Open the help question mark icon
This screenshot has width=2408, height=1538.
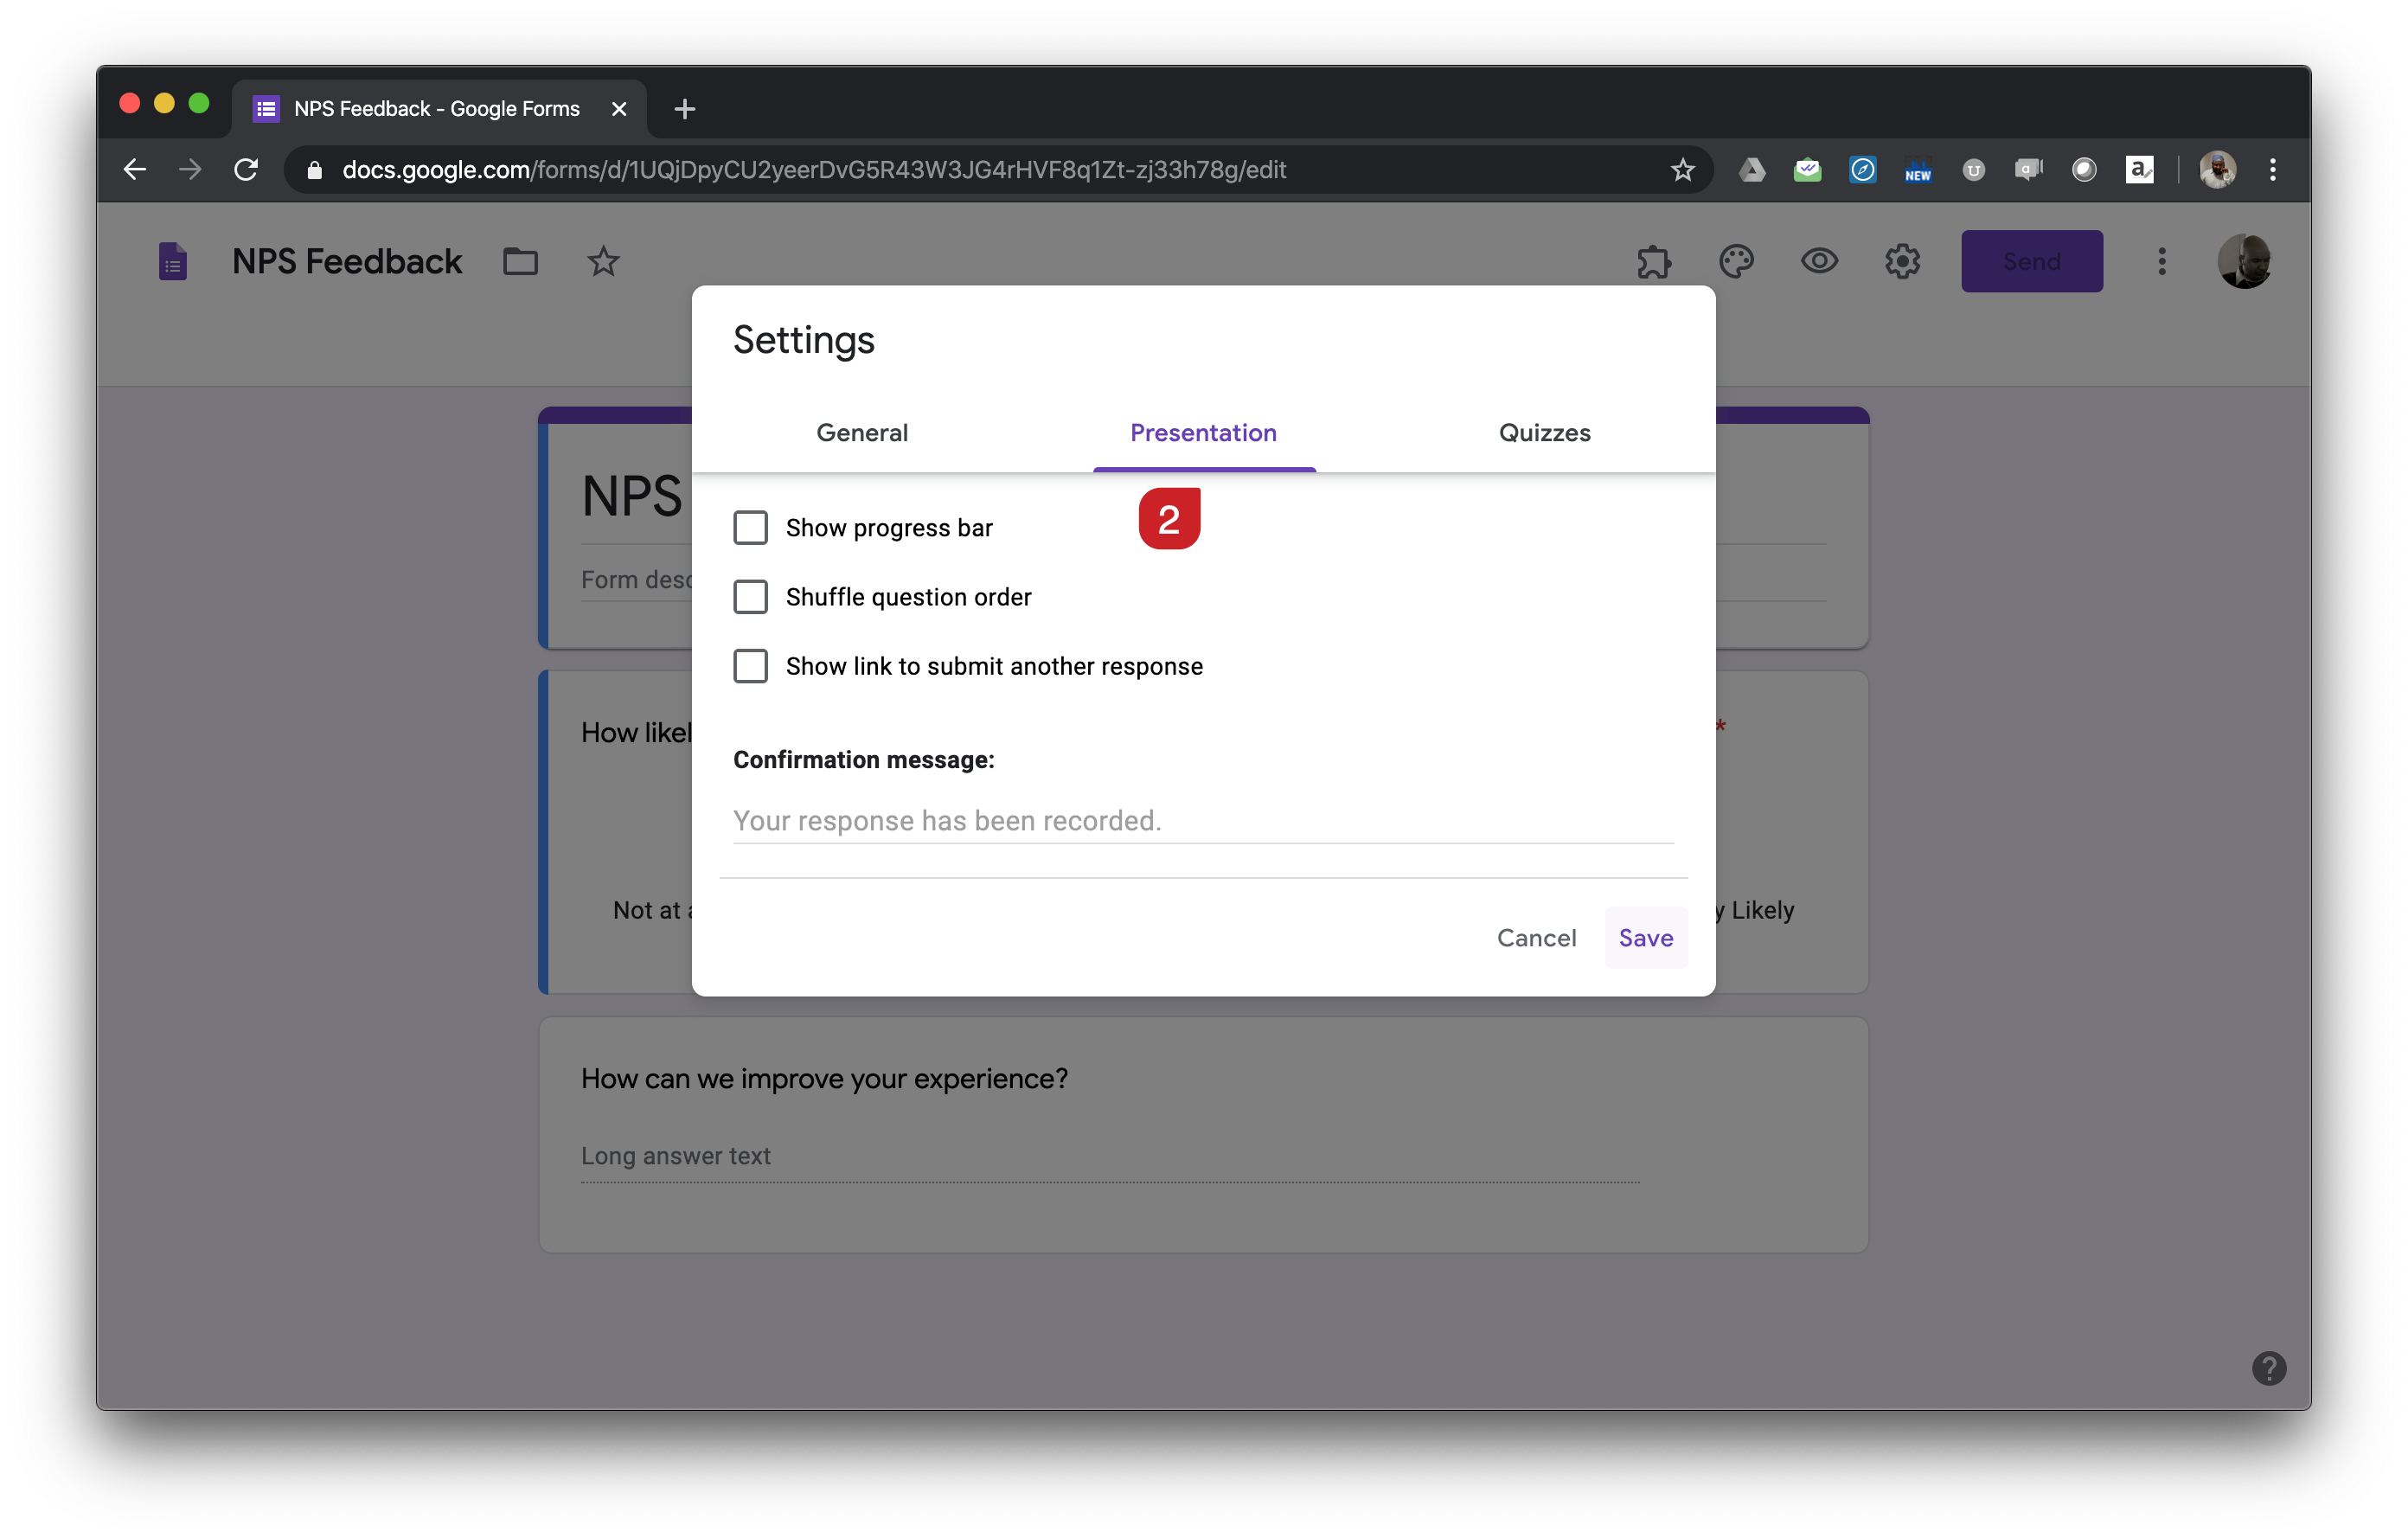tap(2268, 1367)
